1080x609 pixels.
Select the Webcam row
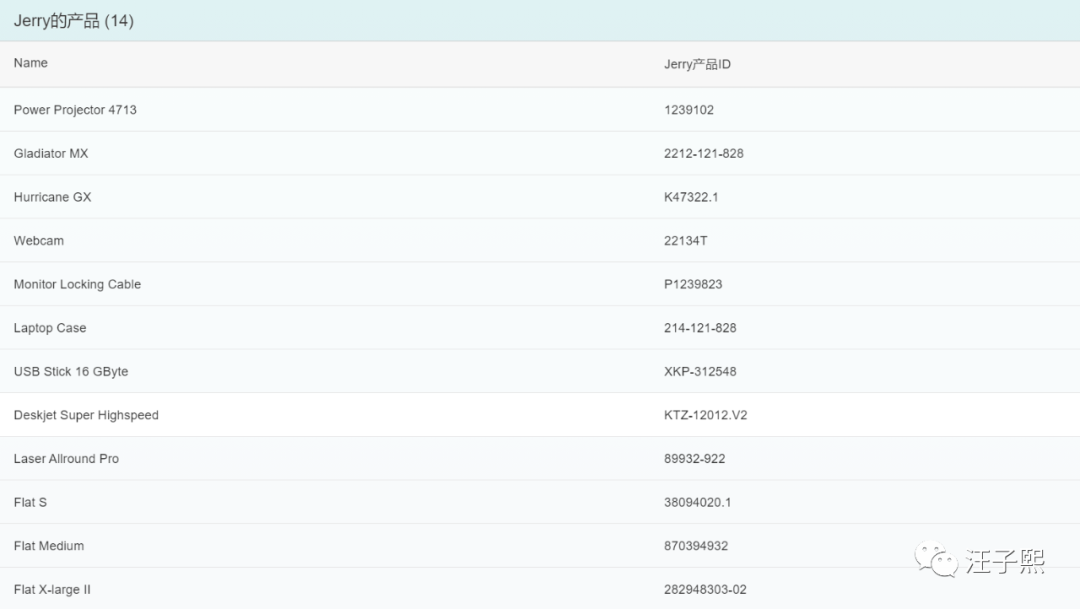[x=540, y=240]
